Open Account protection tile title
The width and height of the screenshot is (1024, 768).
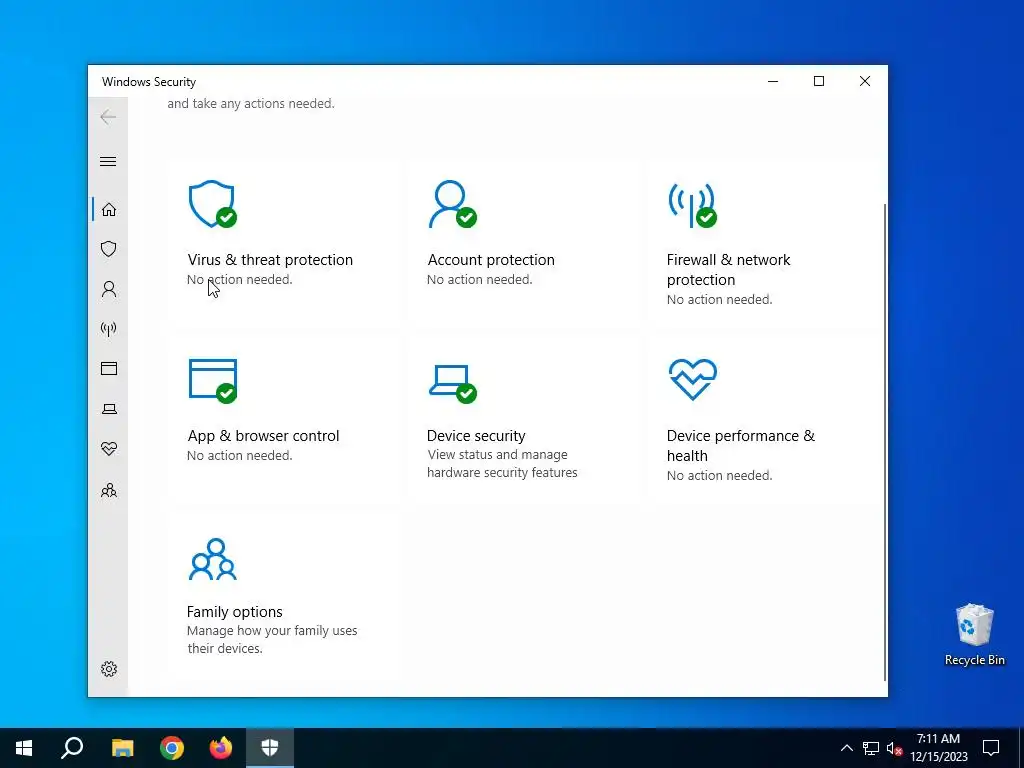pyautogui.click(x=491, y=260)
